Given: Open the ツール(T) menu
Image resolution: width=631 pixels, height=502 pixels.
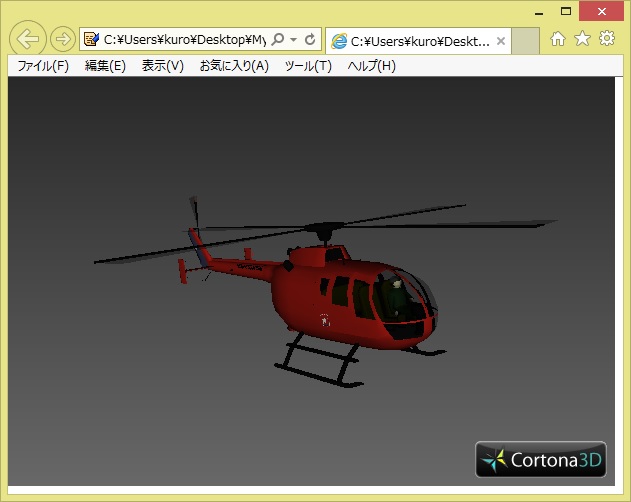Looking at the screenshot, I should [x=308, y=66].
